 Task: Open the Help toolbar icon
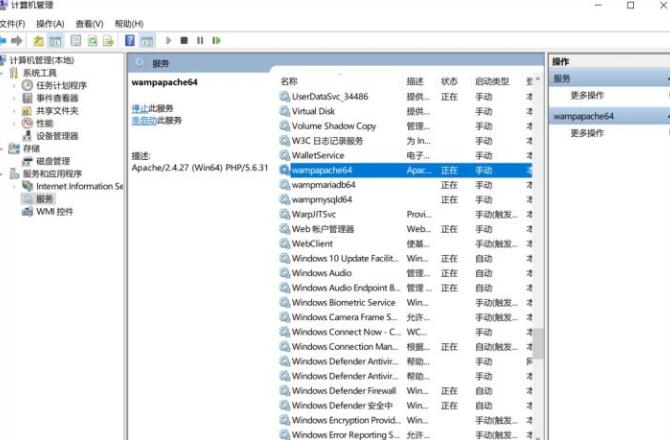pyautogui.click(x=130, y=41)
